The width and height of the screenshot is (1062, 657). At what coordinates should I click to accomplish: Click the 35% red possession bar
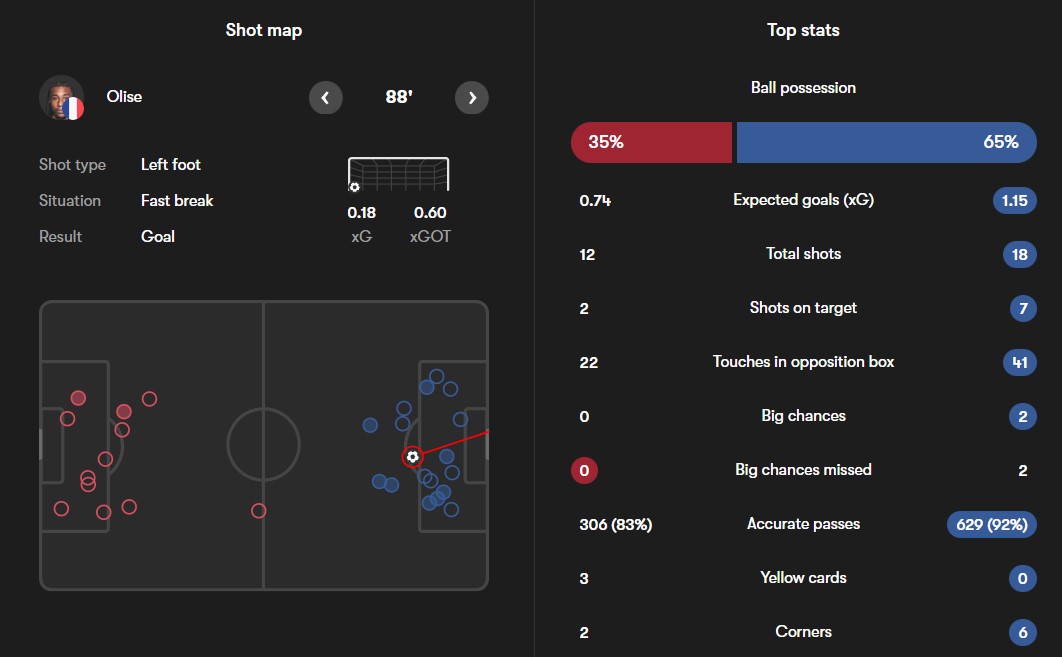coord(652,142)
